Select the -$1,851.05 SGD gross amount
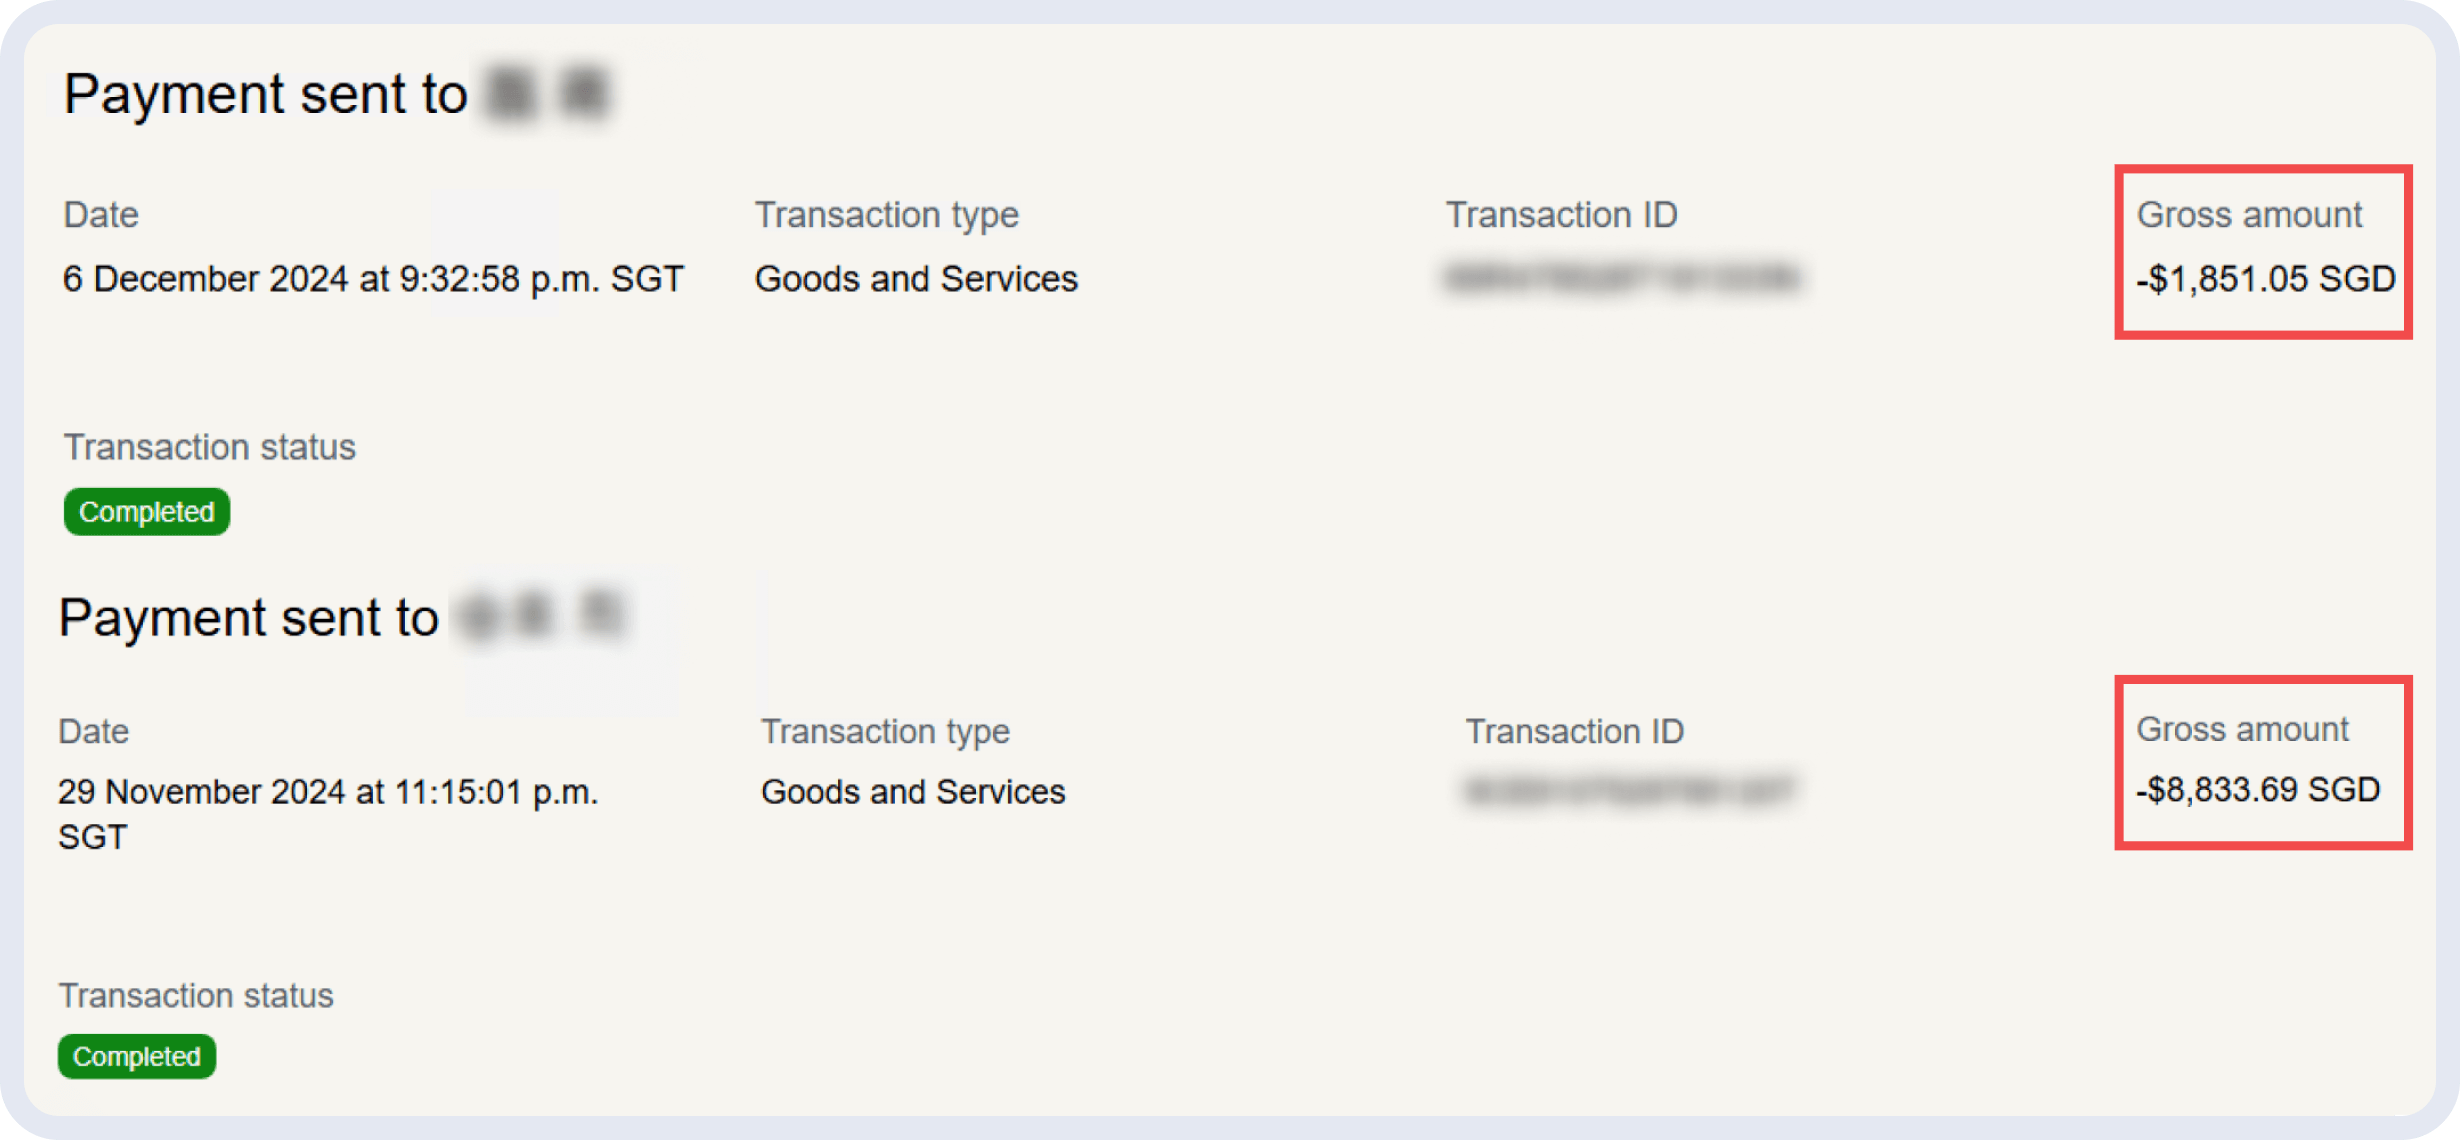2460x1140 pixels. coord(2265,279)
